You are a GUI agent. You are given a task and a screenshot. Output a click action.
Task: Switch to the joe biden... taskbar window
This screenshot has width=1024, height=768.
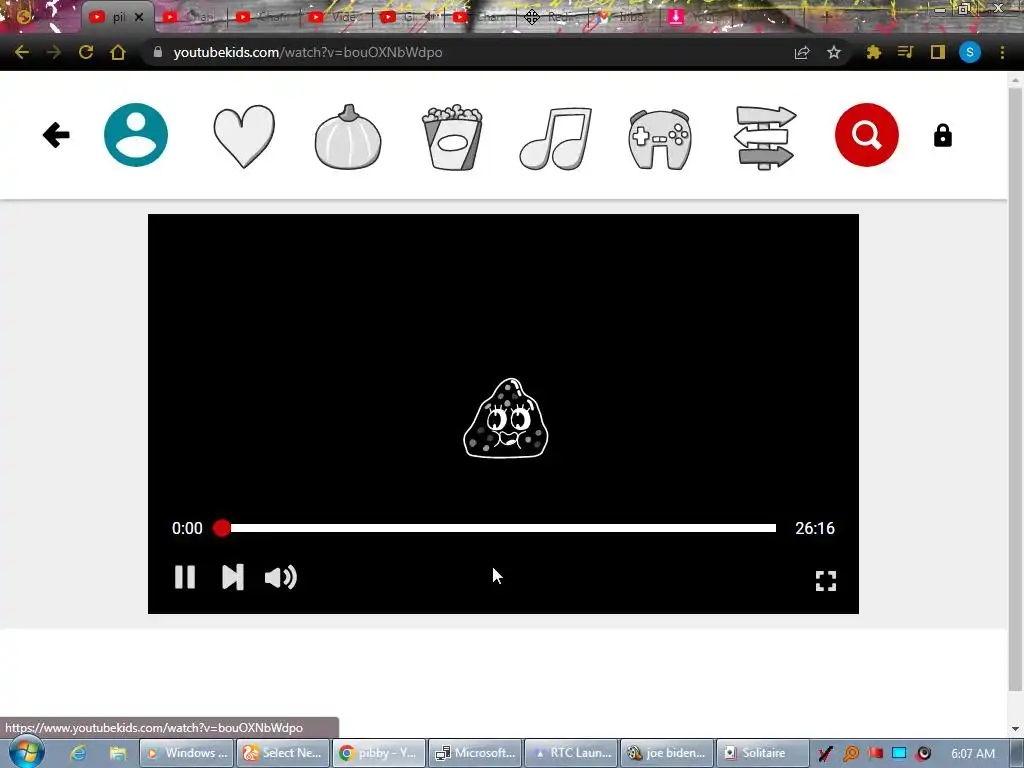(667, 753)
